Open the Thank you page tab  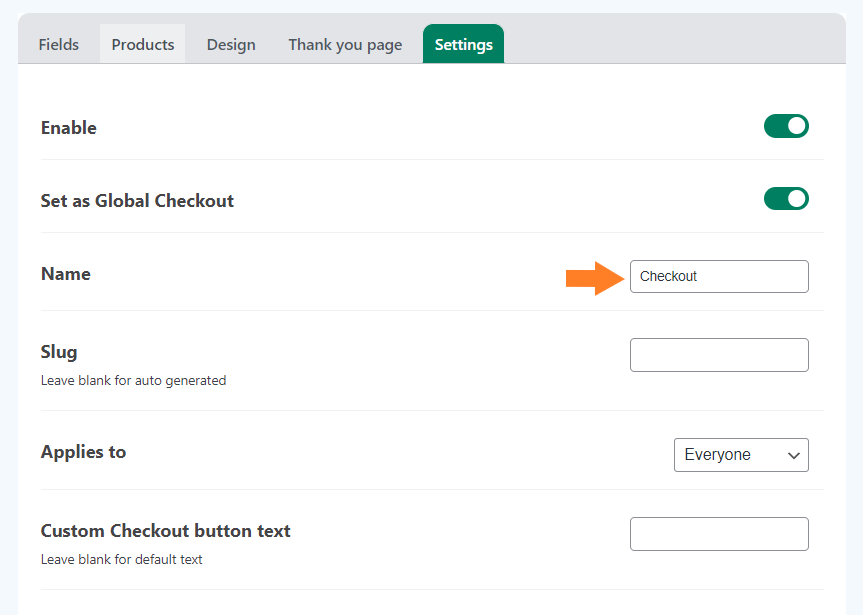click(345, 44)
